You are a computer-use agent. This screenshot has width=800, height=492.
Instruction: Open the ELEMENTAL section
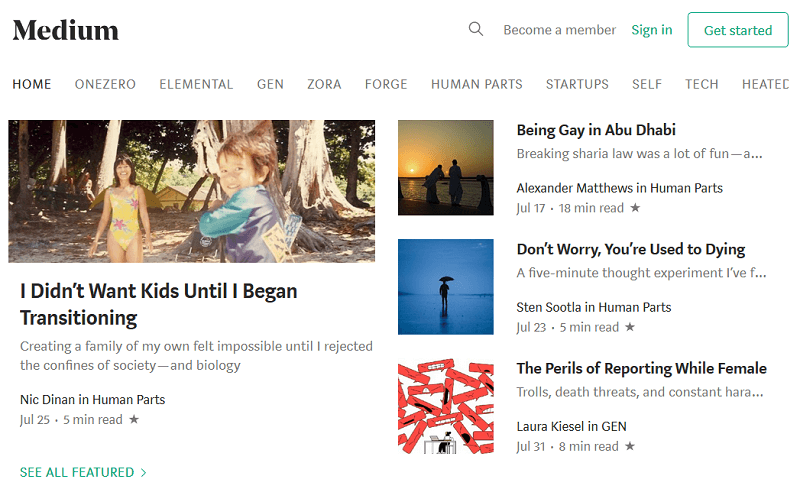click(196, 84)
